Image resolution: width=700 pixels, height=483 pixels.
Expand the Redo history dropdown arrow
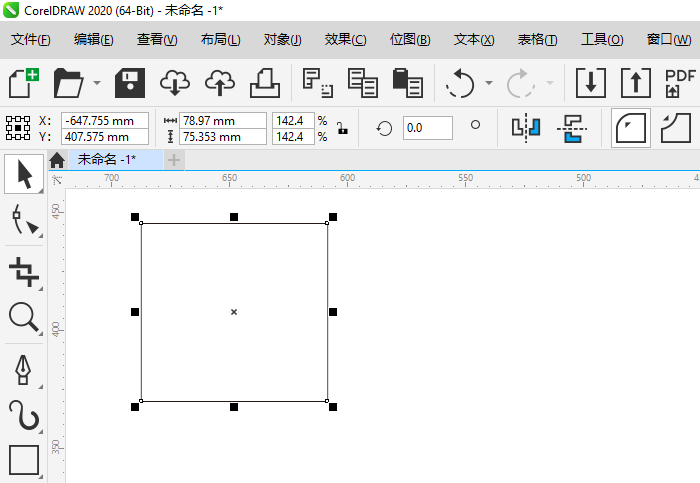tap(549, 83)
